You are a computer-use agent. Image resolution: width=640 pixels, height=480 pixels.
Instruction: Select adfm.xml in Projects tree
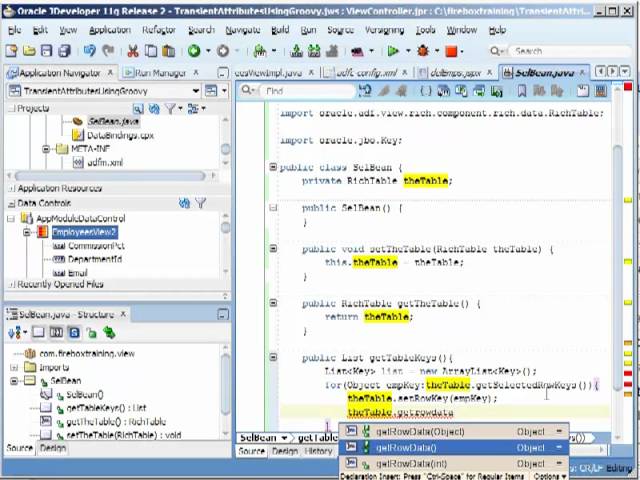click(105, 162)
